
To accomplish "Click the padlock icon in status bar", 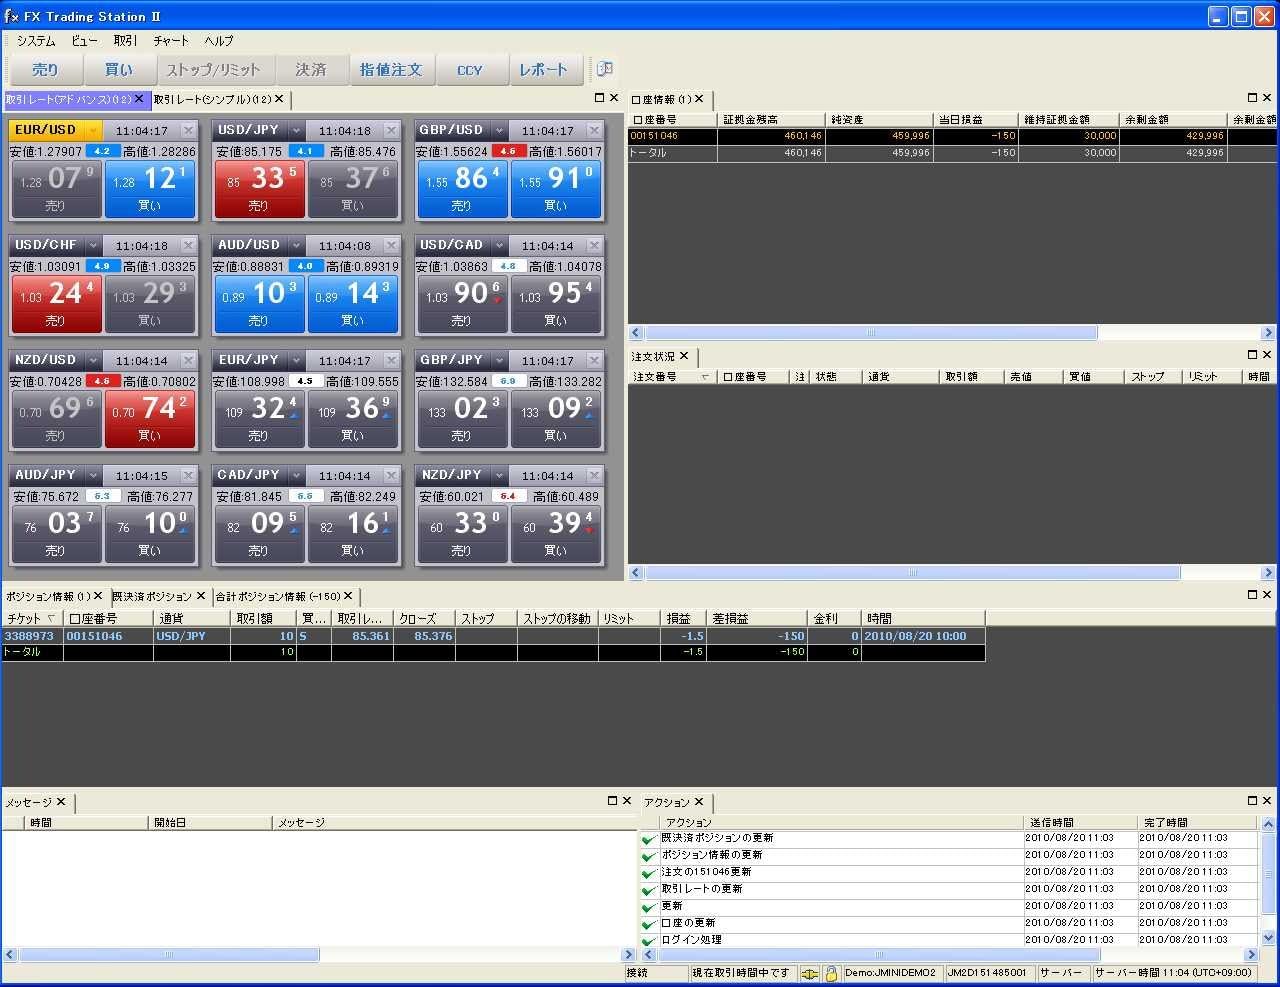I will click(x=830, y=973).
